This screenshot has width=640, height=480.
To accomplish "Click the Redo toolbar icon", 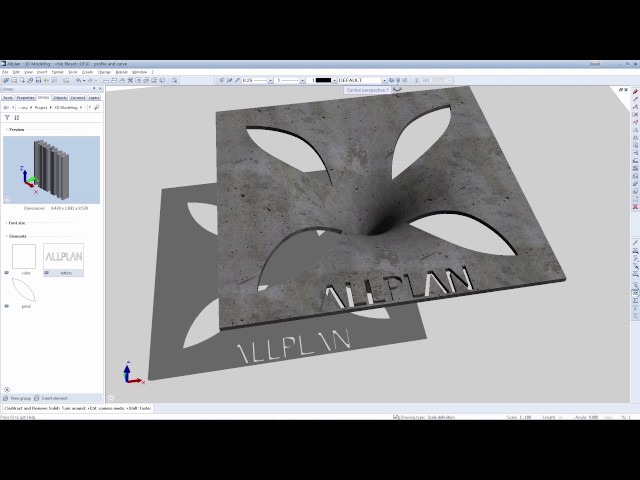I will [90, 80].
